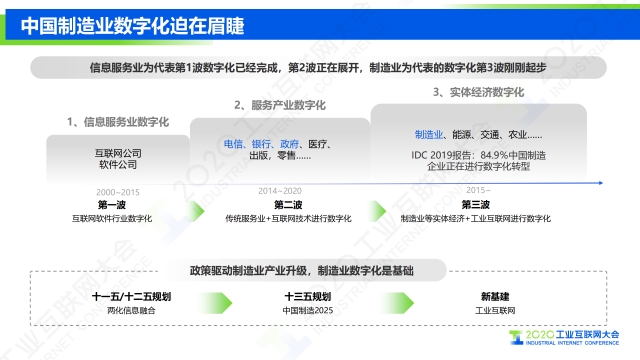
Task: Click the 中国制造2025 text
Action: coord(308,311)
